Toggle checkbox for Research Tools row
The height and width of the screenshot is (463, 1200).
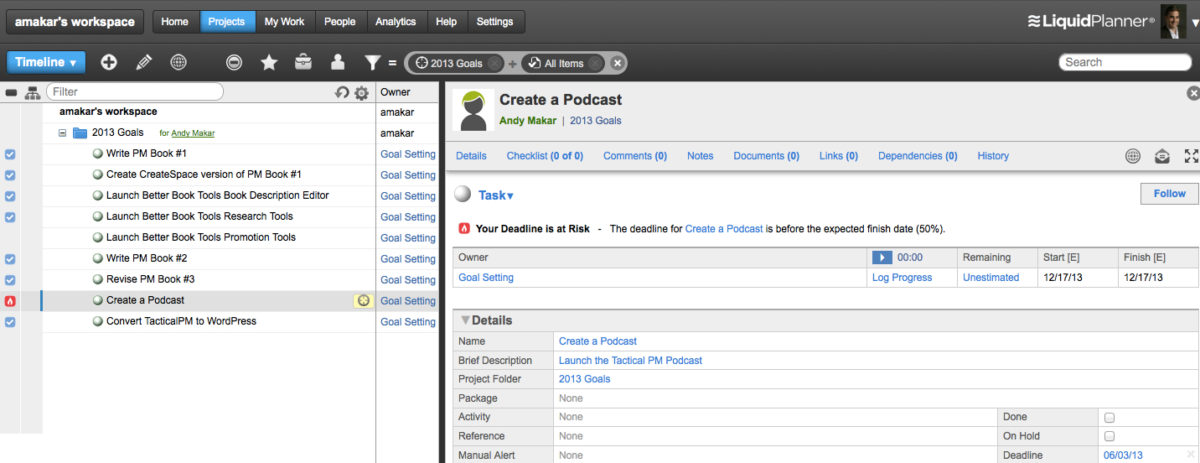click(10, 217)
